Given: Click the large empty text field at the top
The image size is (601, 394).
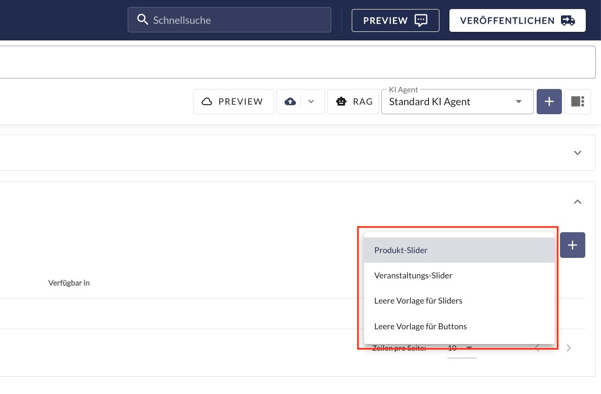Looking at the screenshot, I should pyautogui.click(x=297, y=62).
